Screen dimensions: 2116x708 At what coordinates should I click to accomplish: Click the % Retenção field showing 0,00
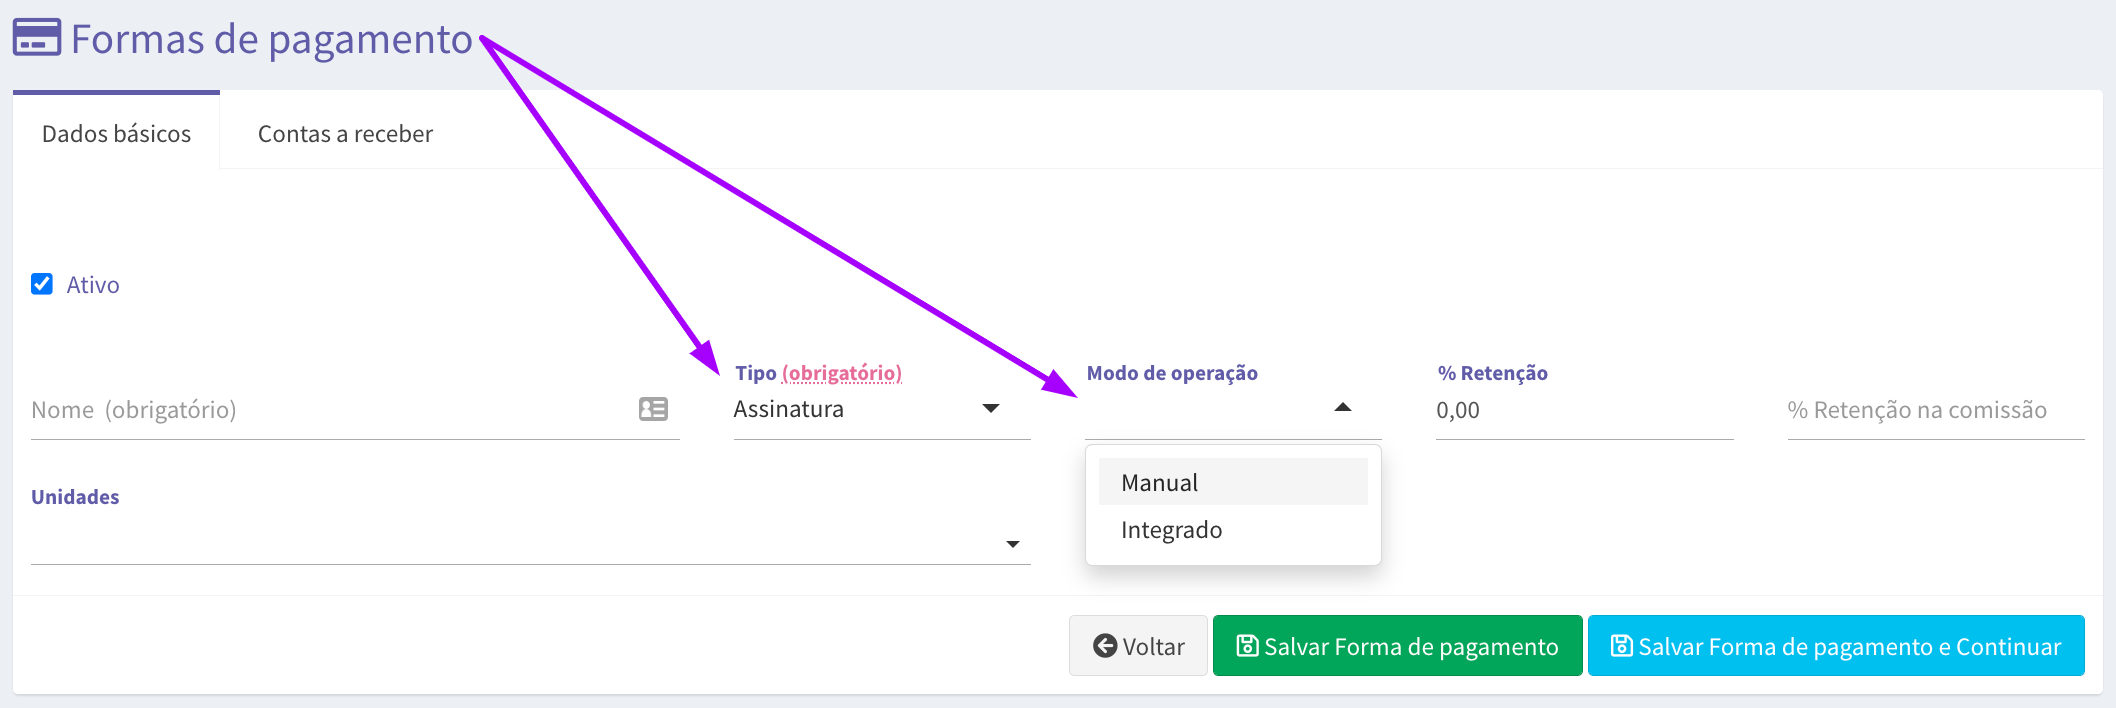coord(1585,410)
